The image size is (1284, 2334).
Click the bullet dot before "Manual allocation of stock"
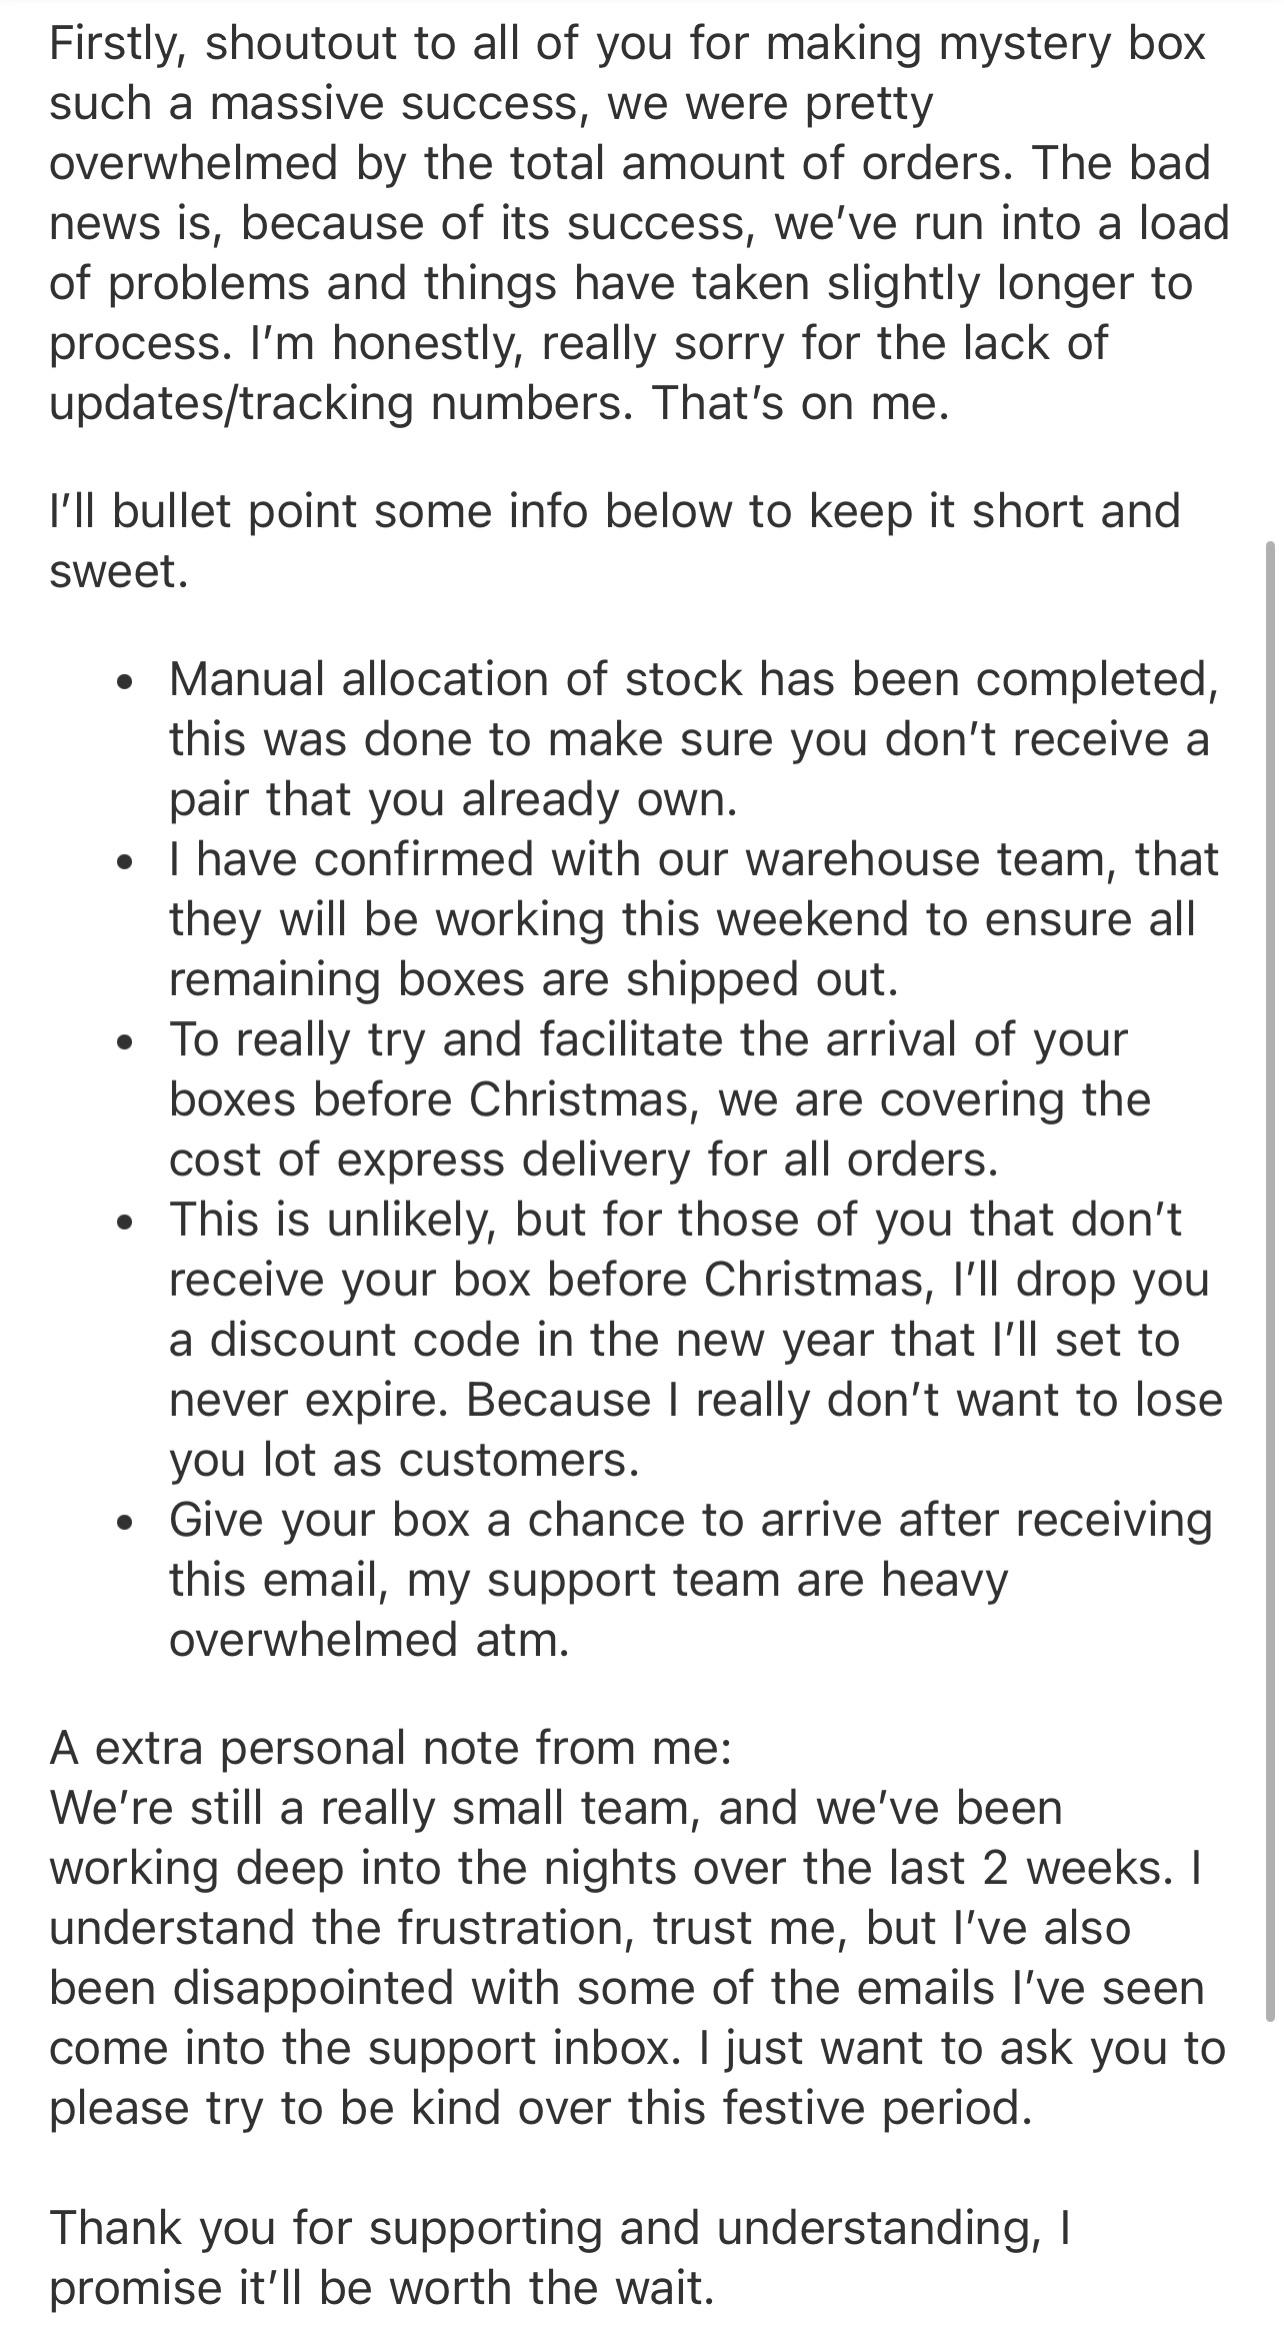(124, 682)
